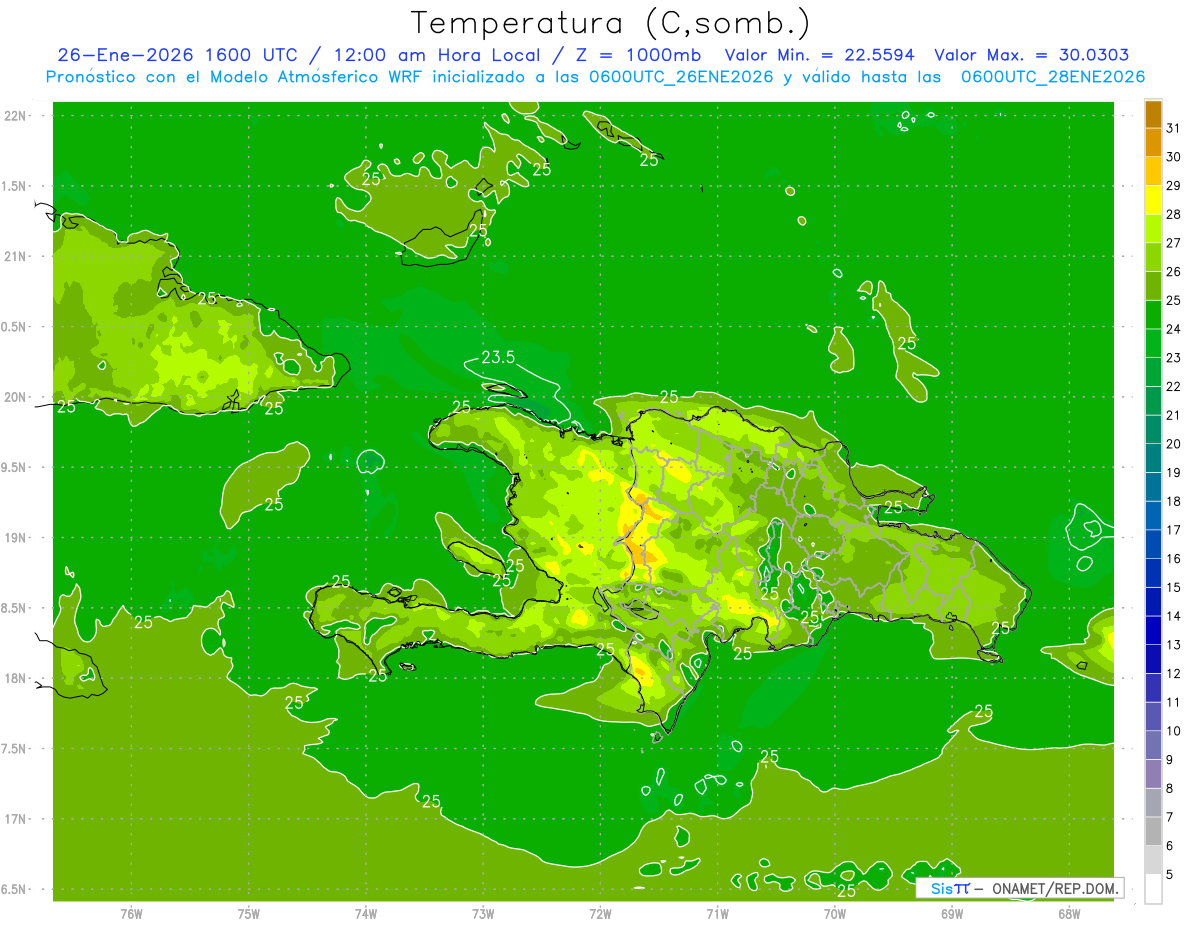
Task: Click the '18N' latitude axis label
Action: coord(15,678)
